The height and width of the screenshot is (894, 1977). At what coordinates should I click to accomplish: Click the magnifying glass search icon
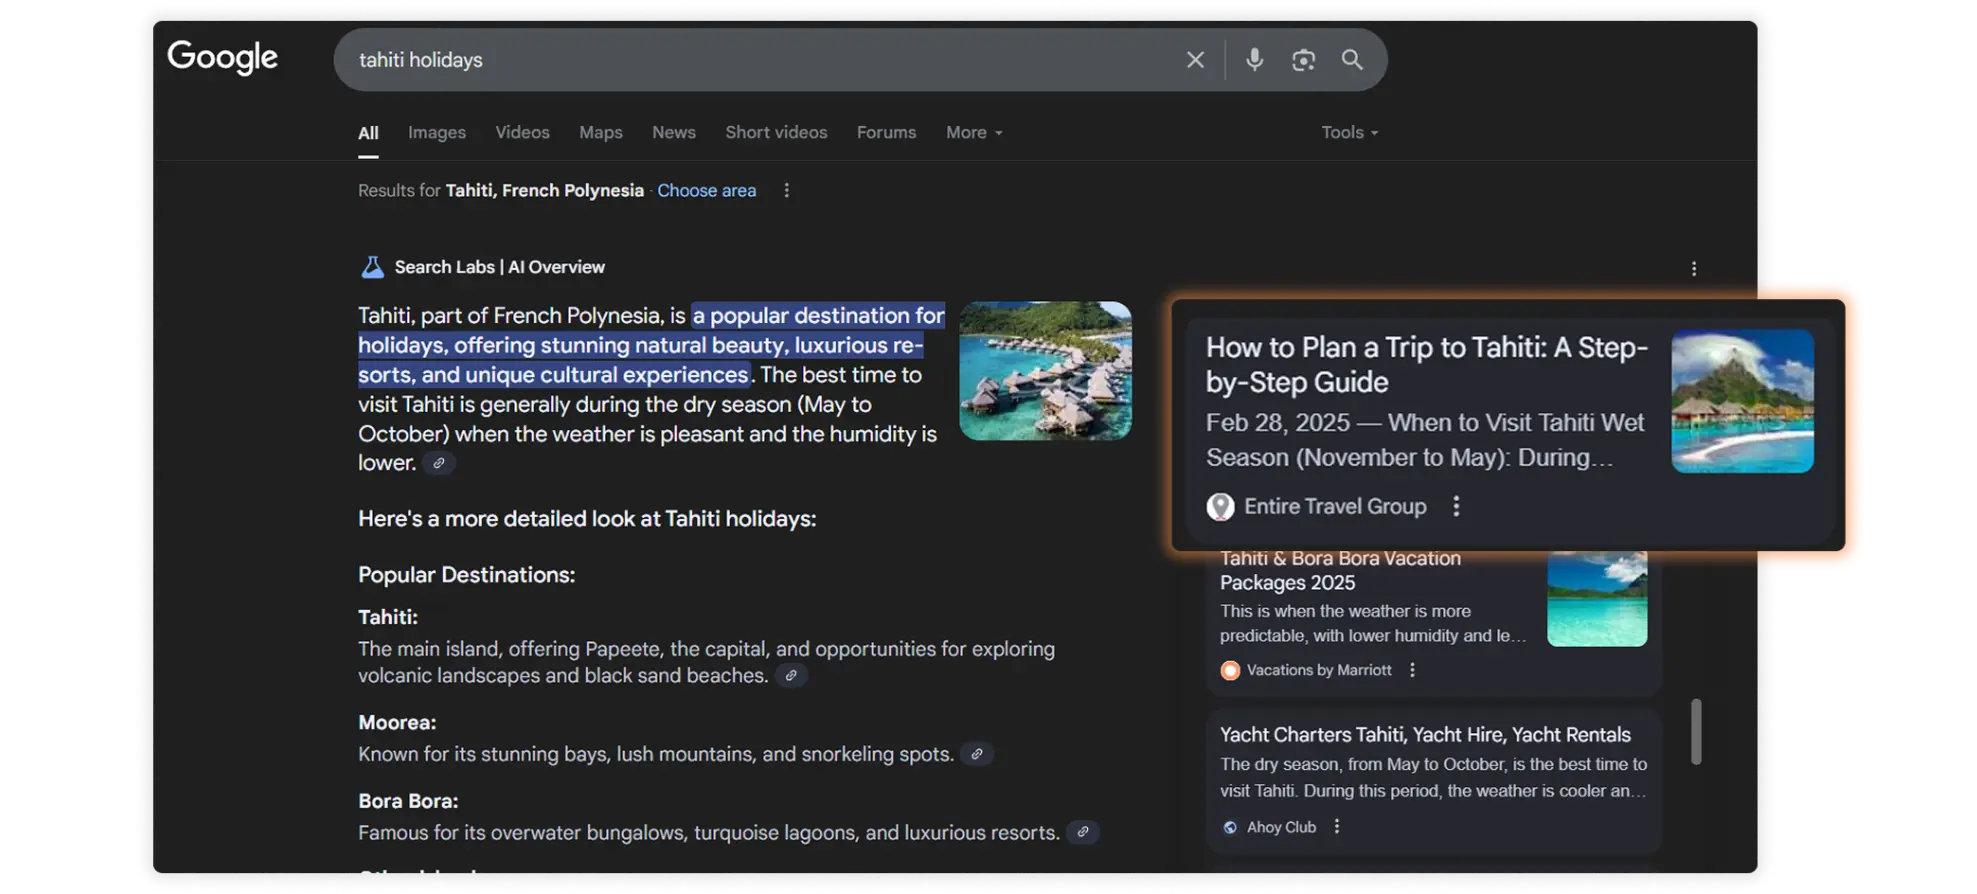1352,60
